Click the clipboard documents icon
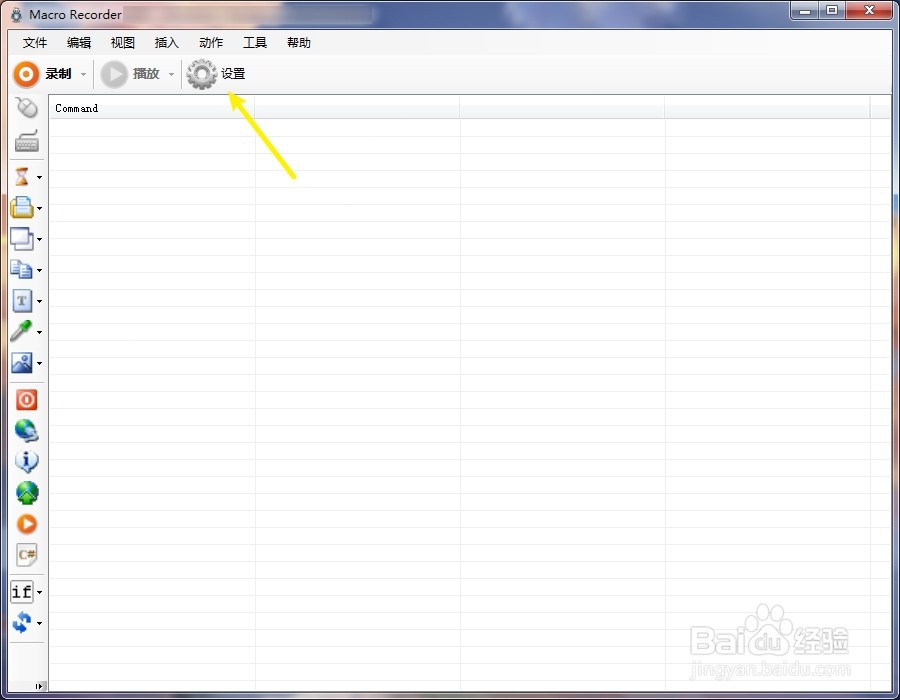This screenshot has height=700, width=900. [22, 269]
